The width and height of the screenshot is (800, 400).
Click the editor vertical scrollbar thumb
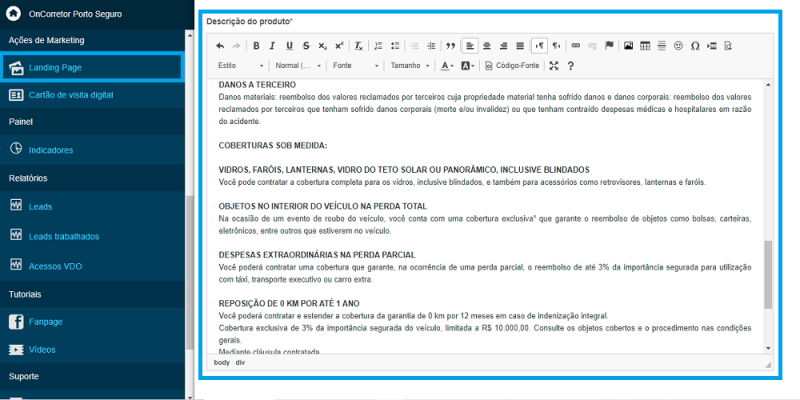(x=768, y=274)
